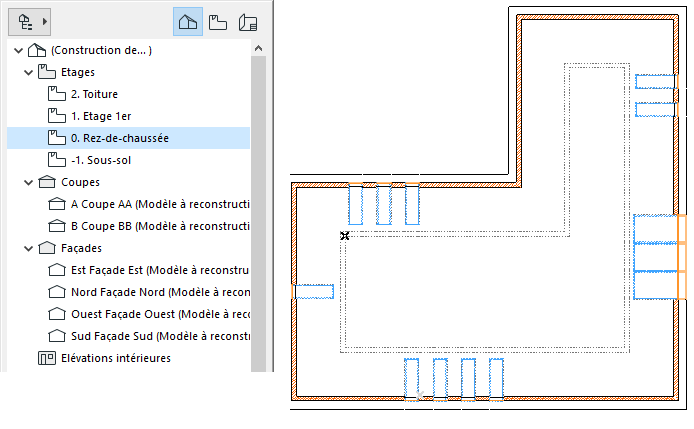Click the story icon beside 2. Toiture
694x429 pixels.
[57, 94]
